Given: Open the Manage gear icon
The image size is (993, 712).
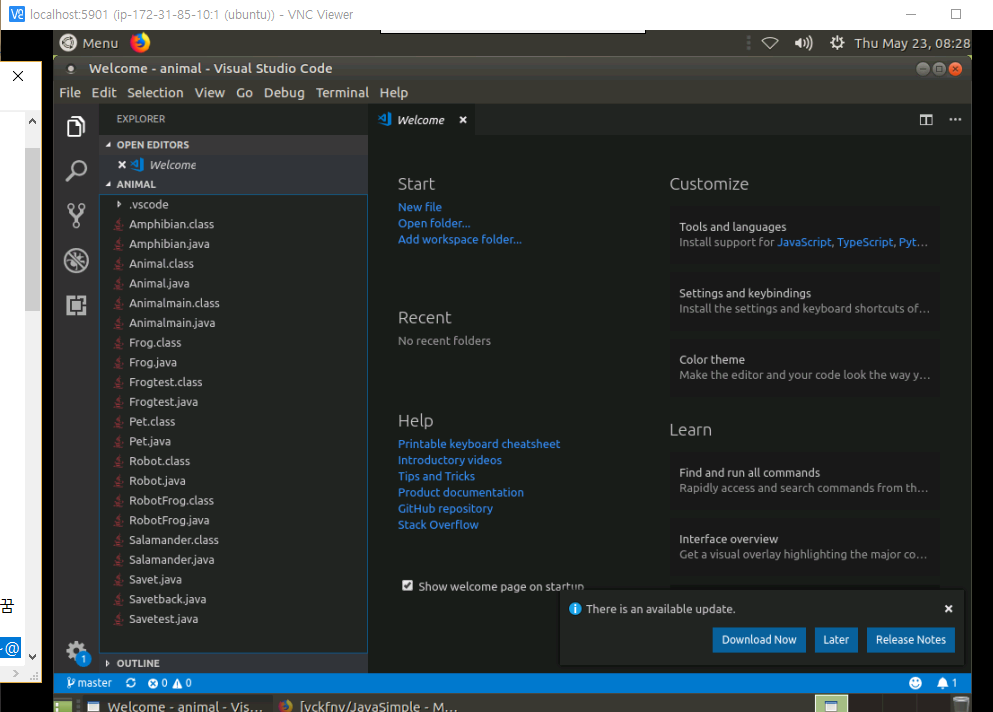Looking at the screenshot, I should coord(76,651).
